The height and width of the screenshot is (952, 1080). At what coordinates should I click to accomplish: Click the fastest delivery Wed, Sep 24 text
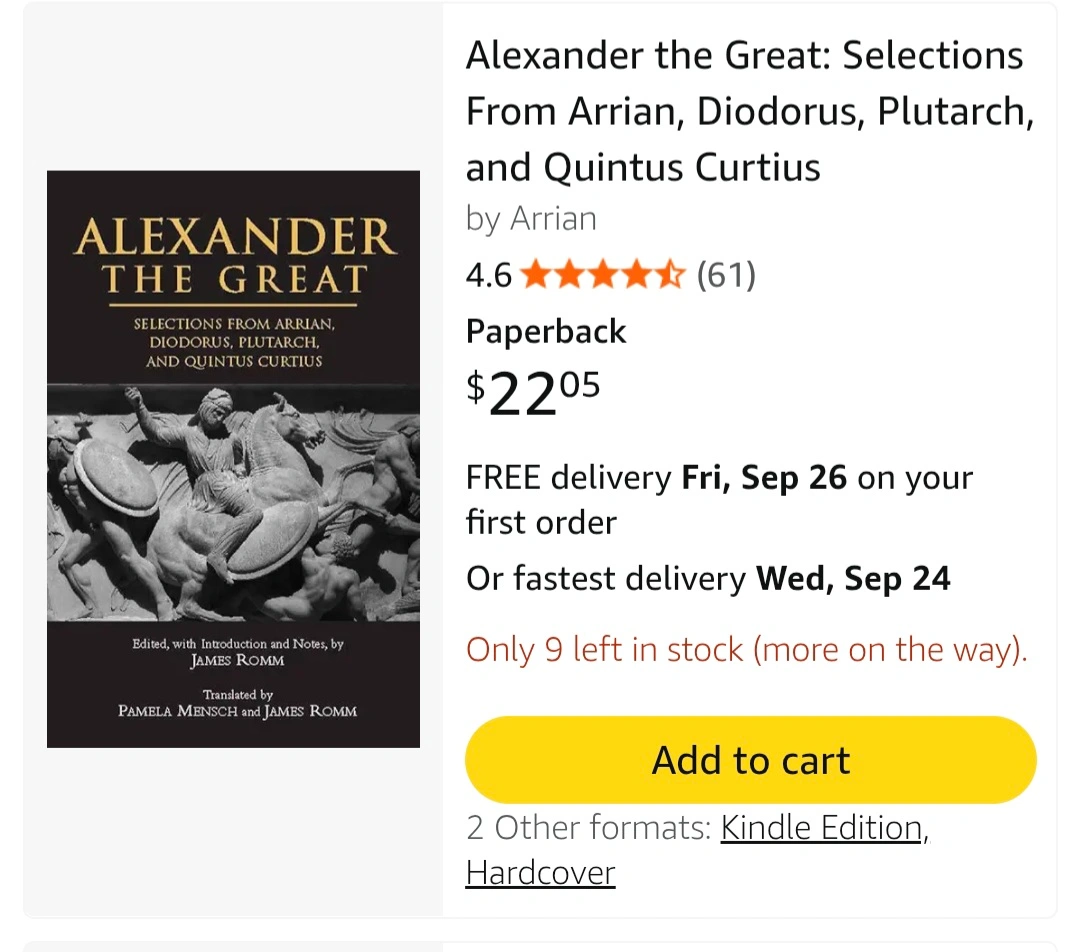click(708, 578)
